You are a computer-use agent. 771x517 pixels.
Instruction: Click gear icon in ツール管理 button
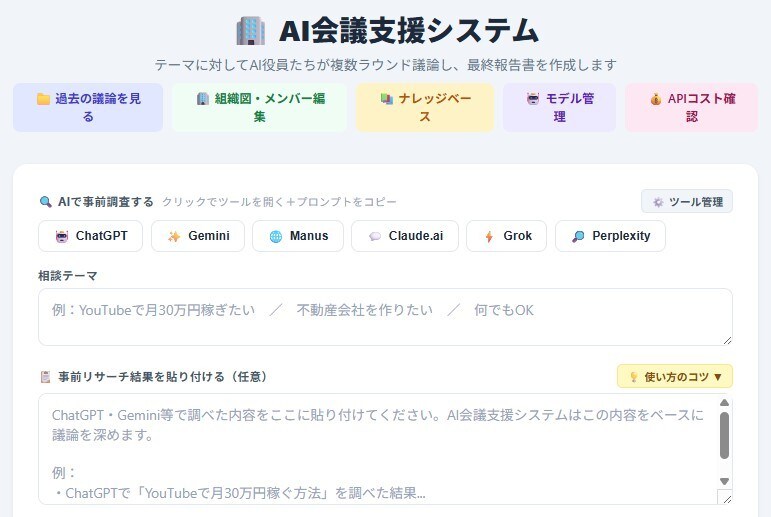click(658, 202)
